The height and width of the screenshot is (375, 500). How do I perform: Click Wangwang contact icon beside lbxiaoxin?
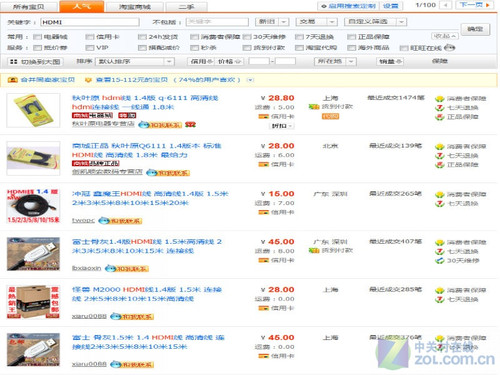[127, 268]
